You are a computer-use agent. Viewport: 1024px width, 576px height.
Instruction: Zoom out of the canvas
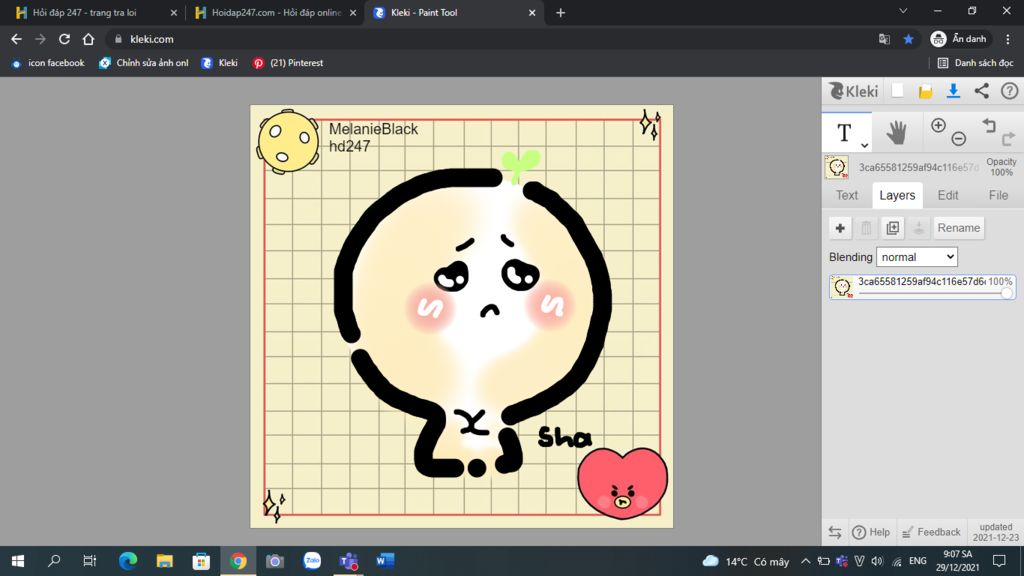[958, 138]
